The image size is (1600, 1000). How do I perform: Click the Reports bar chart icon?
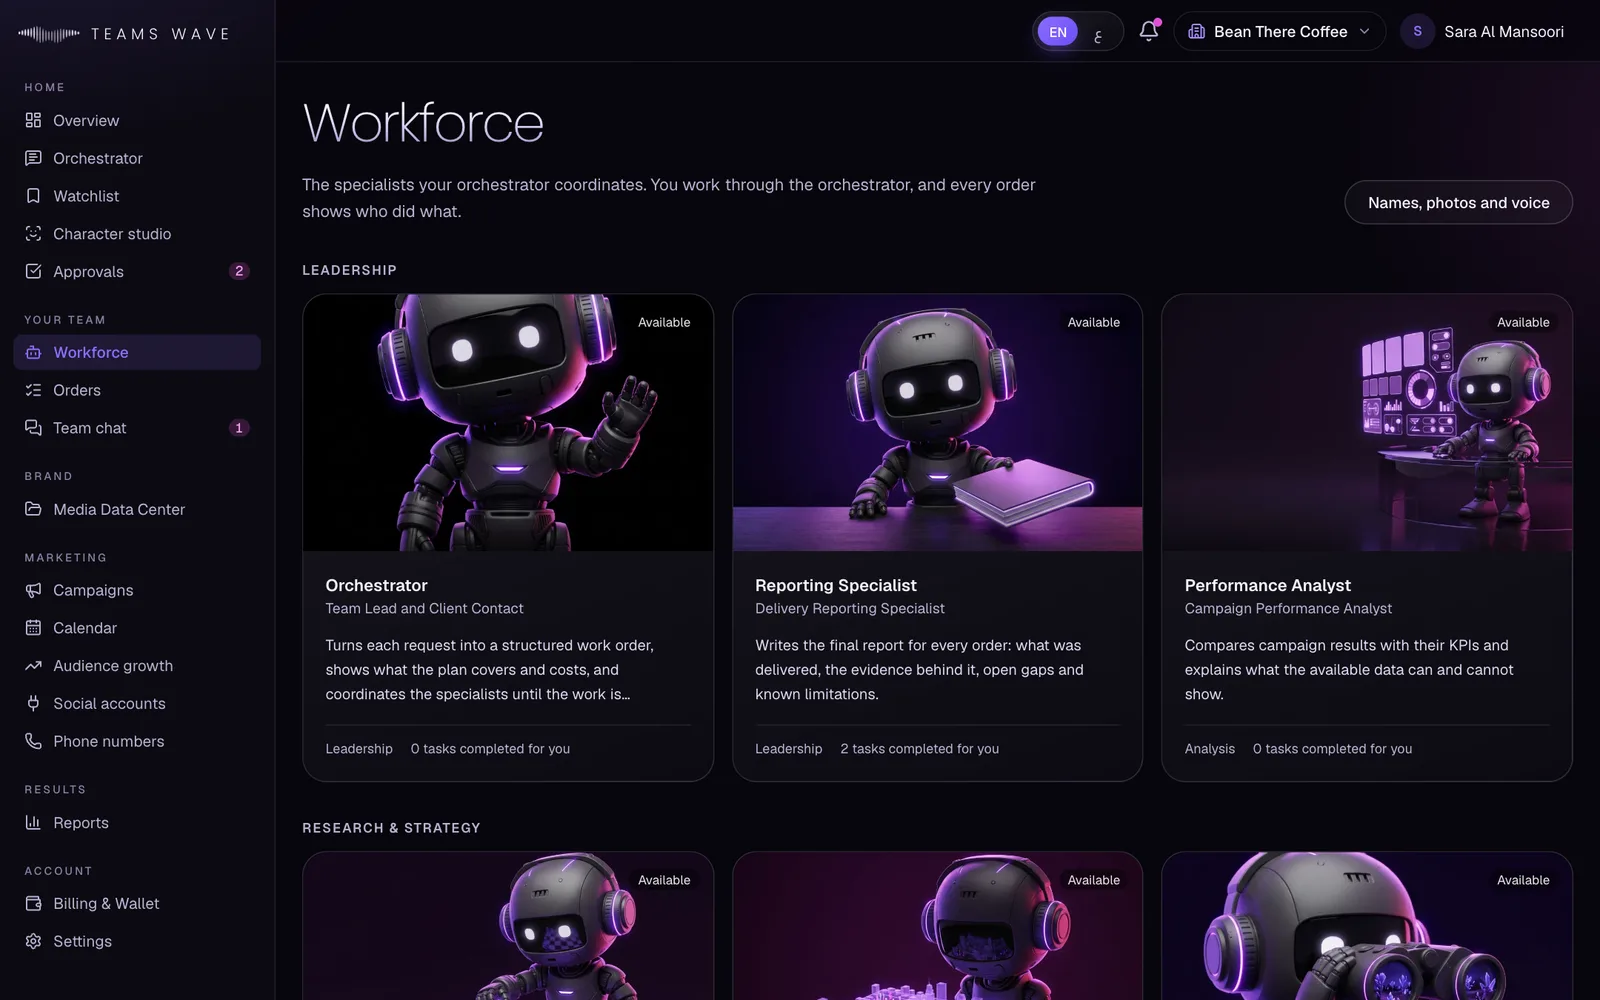tap(33, 822)
